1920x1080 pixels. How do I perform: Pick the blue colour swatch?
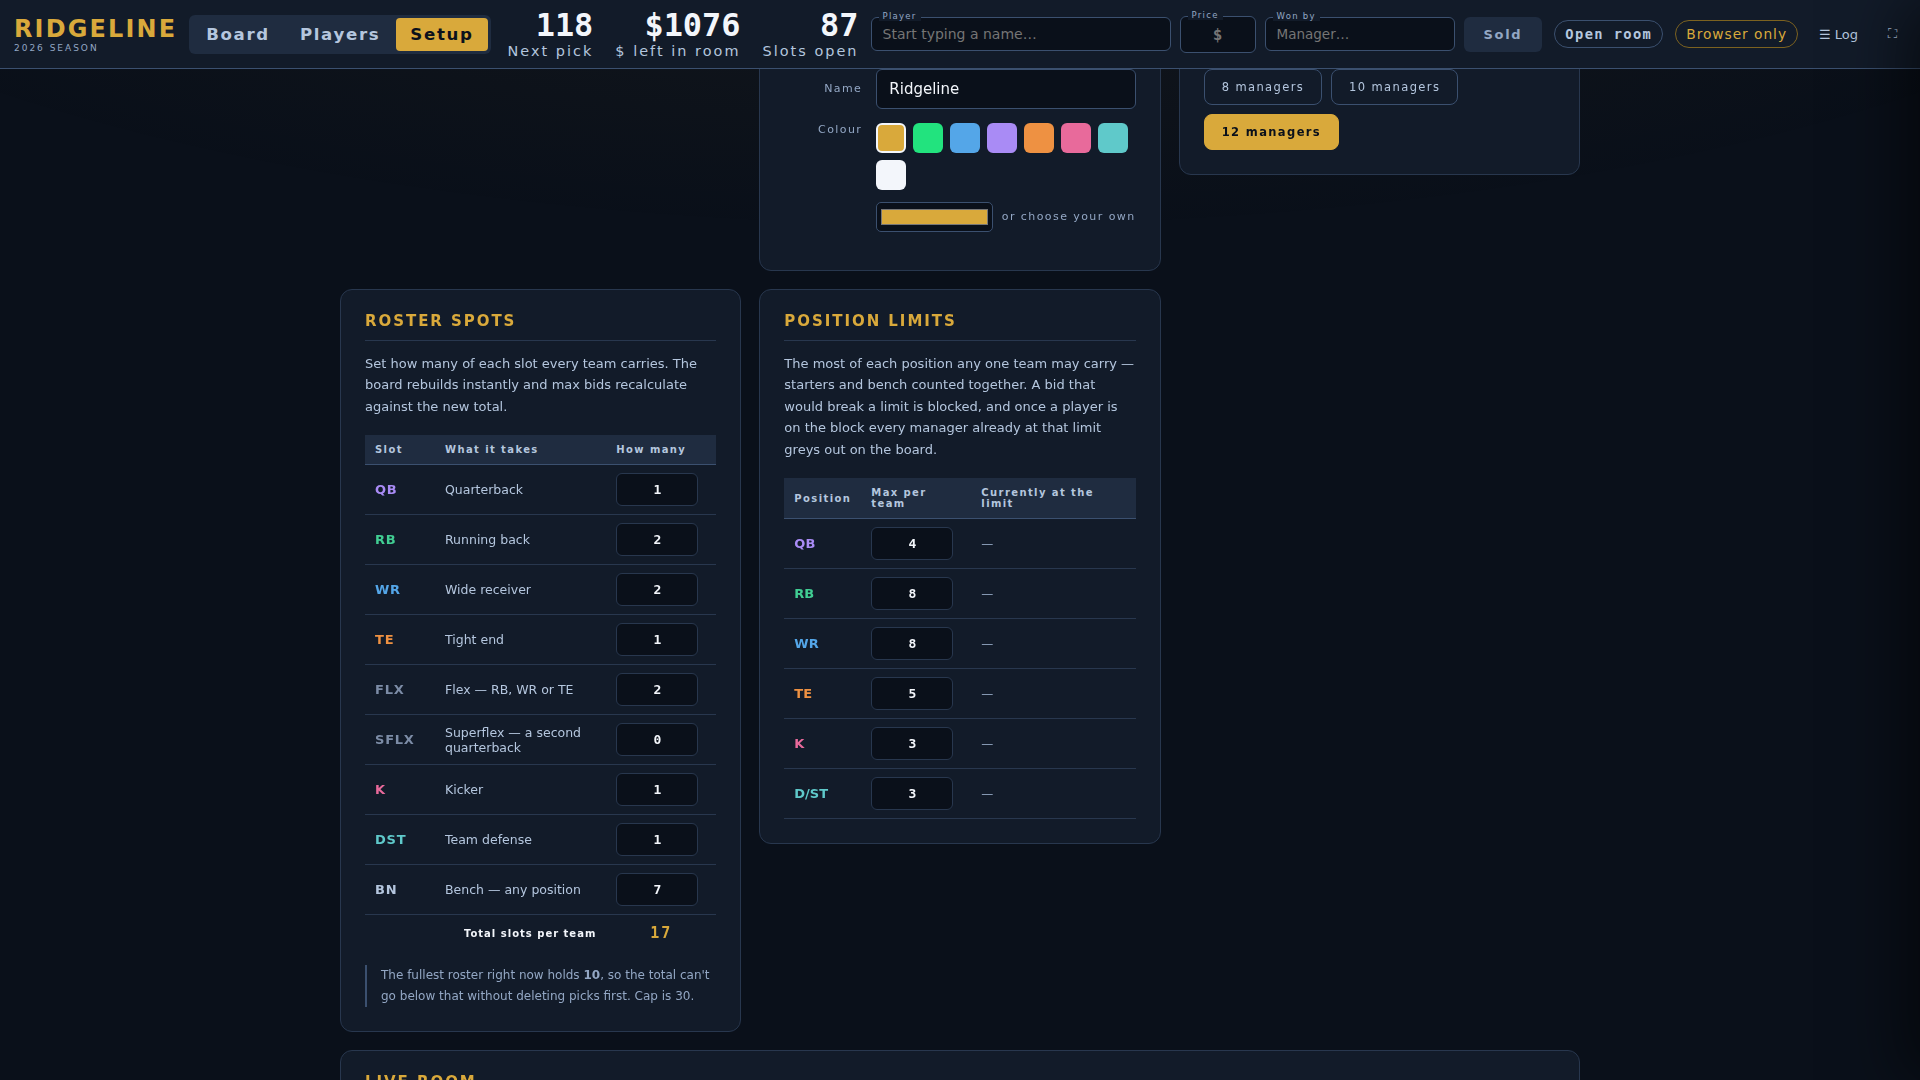965,138
